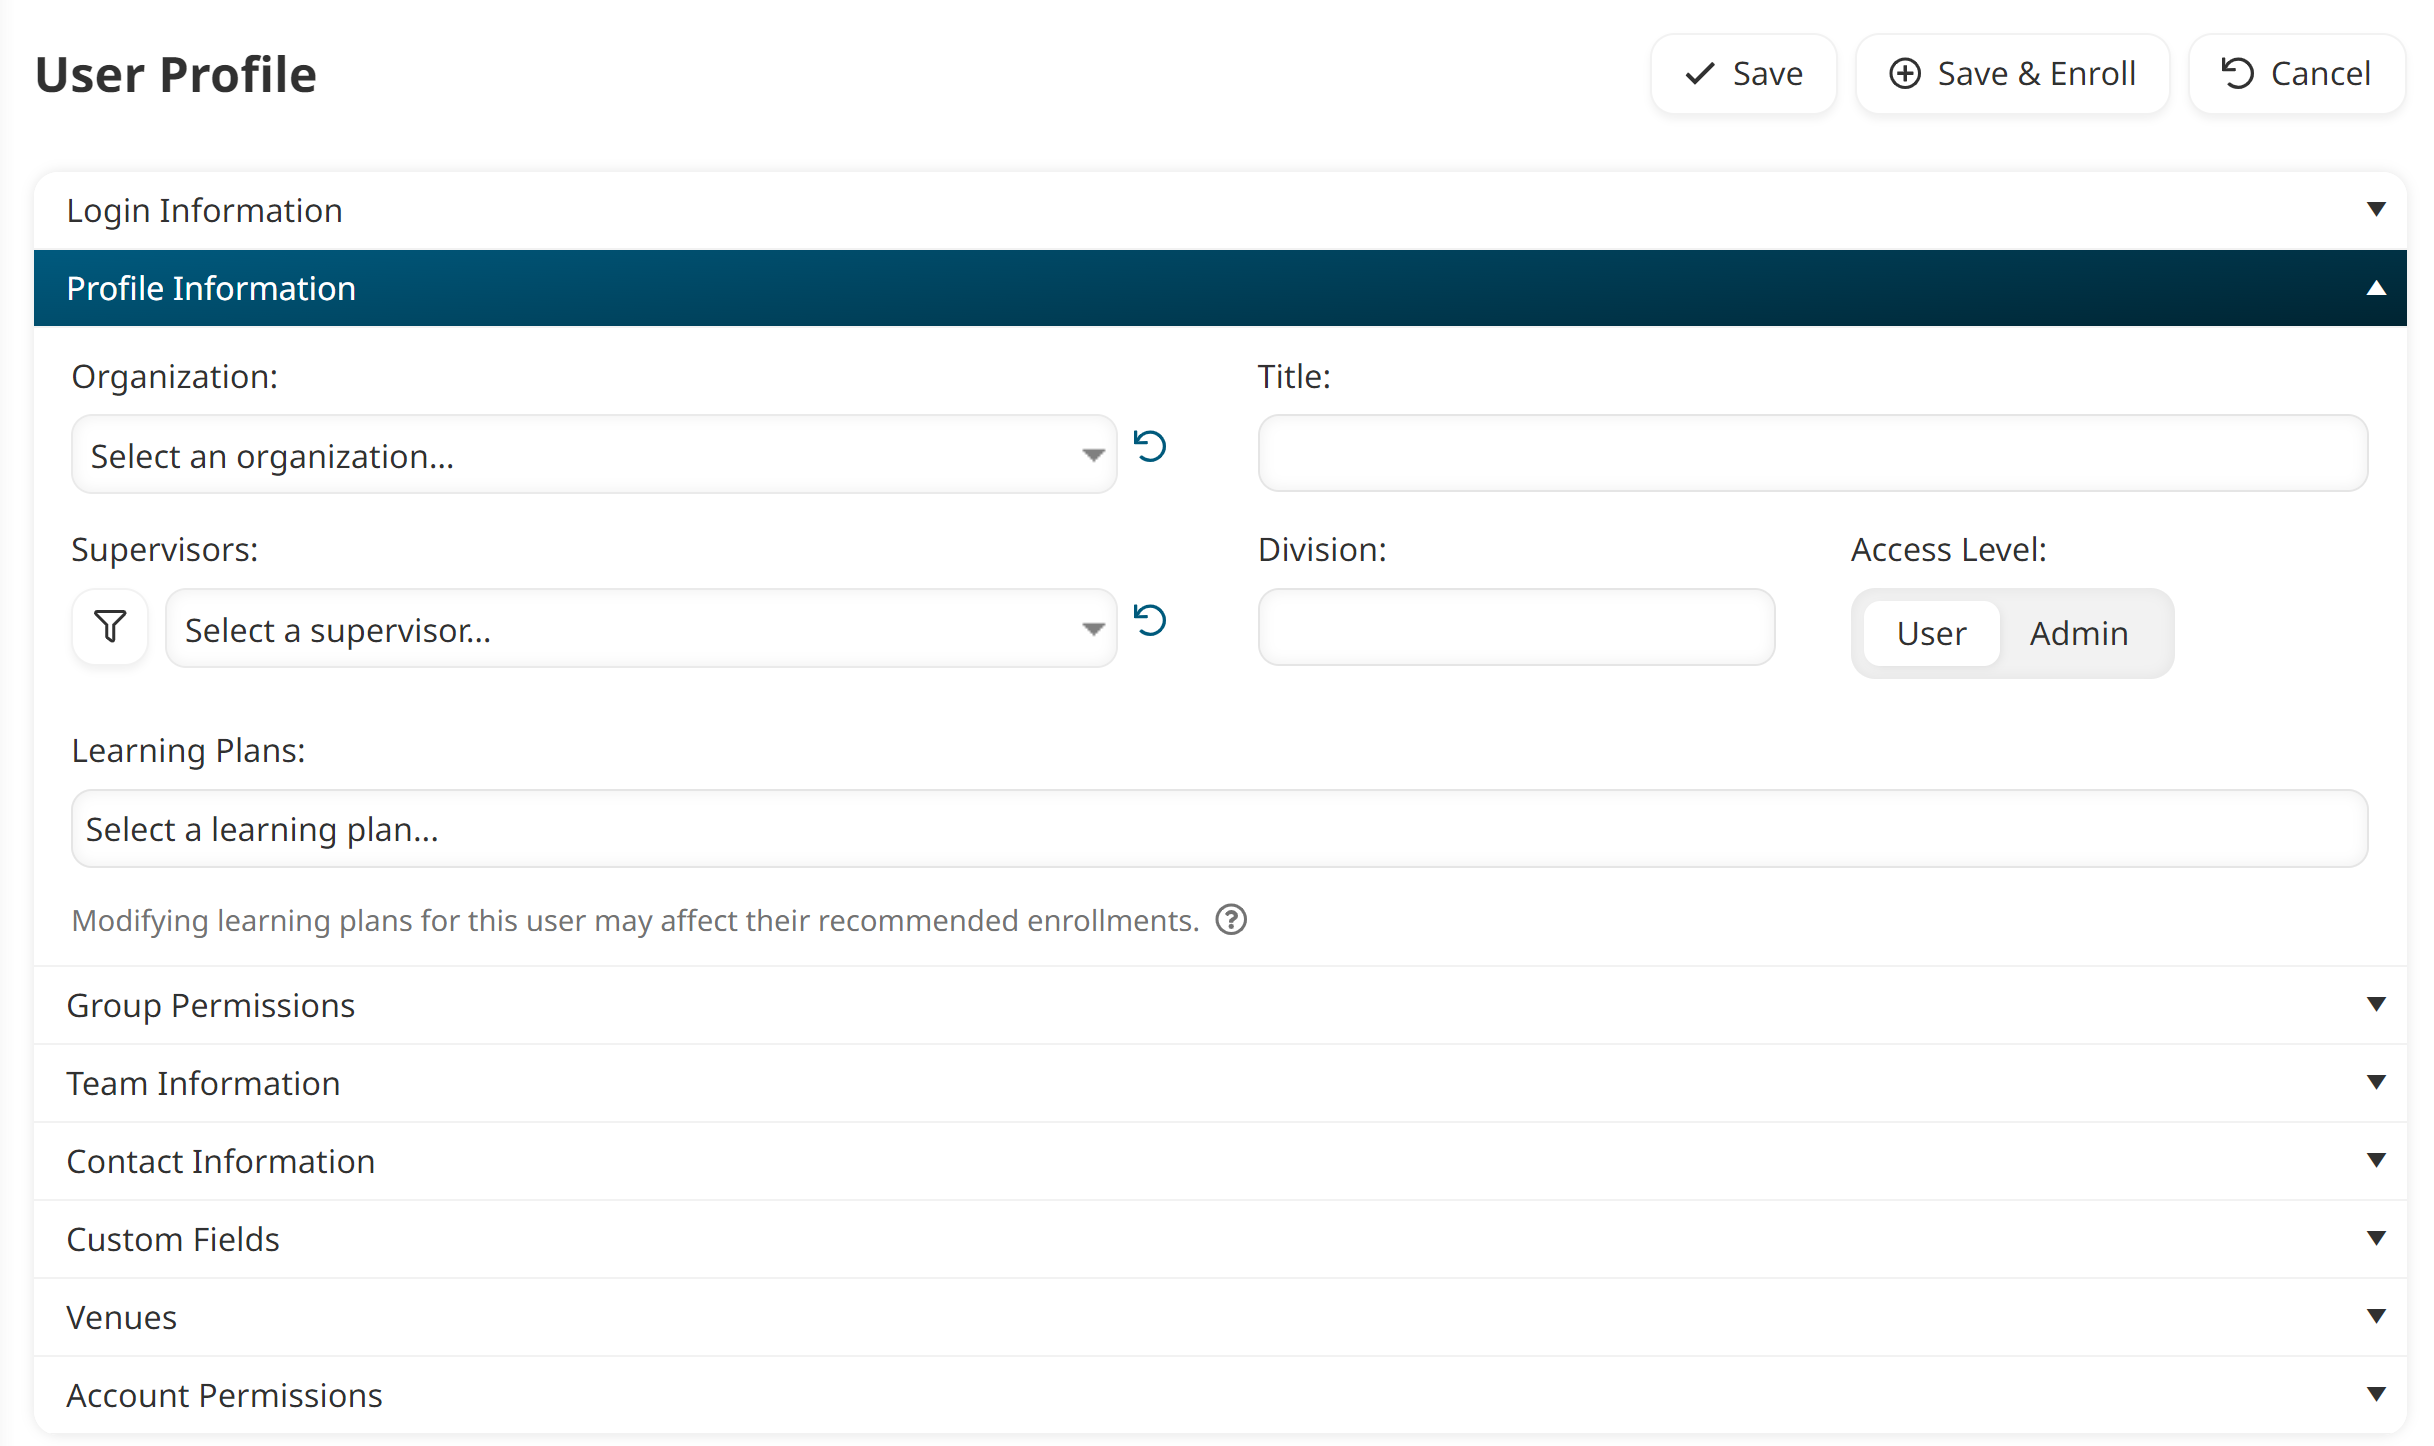Open the supervisor filter funnel icon
The width and height of the screenshot is (2434, 1446).
coord(110,628)
